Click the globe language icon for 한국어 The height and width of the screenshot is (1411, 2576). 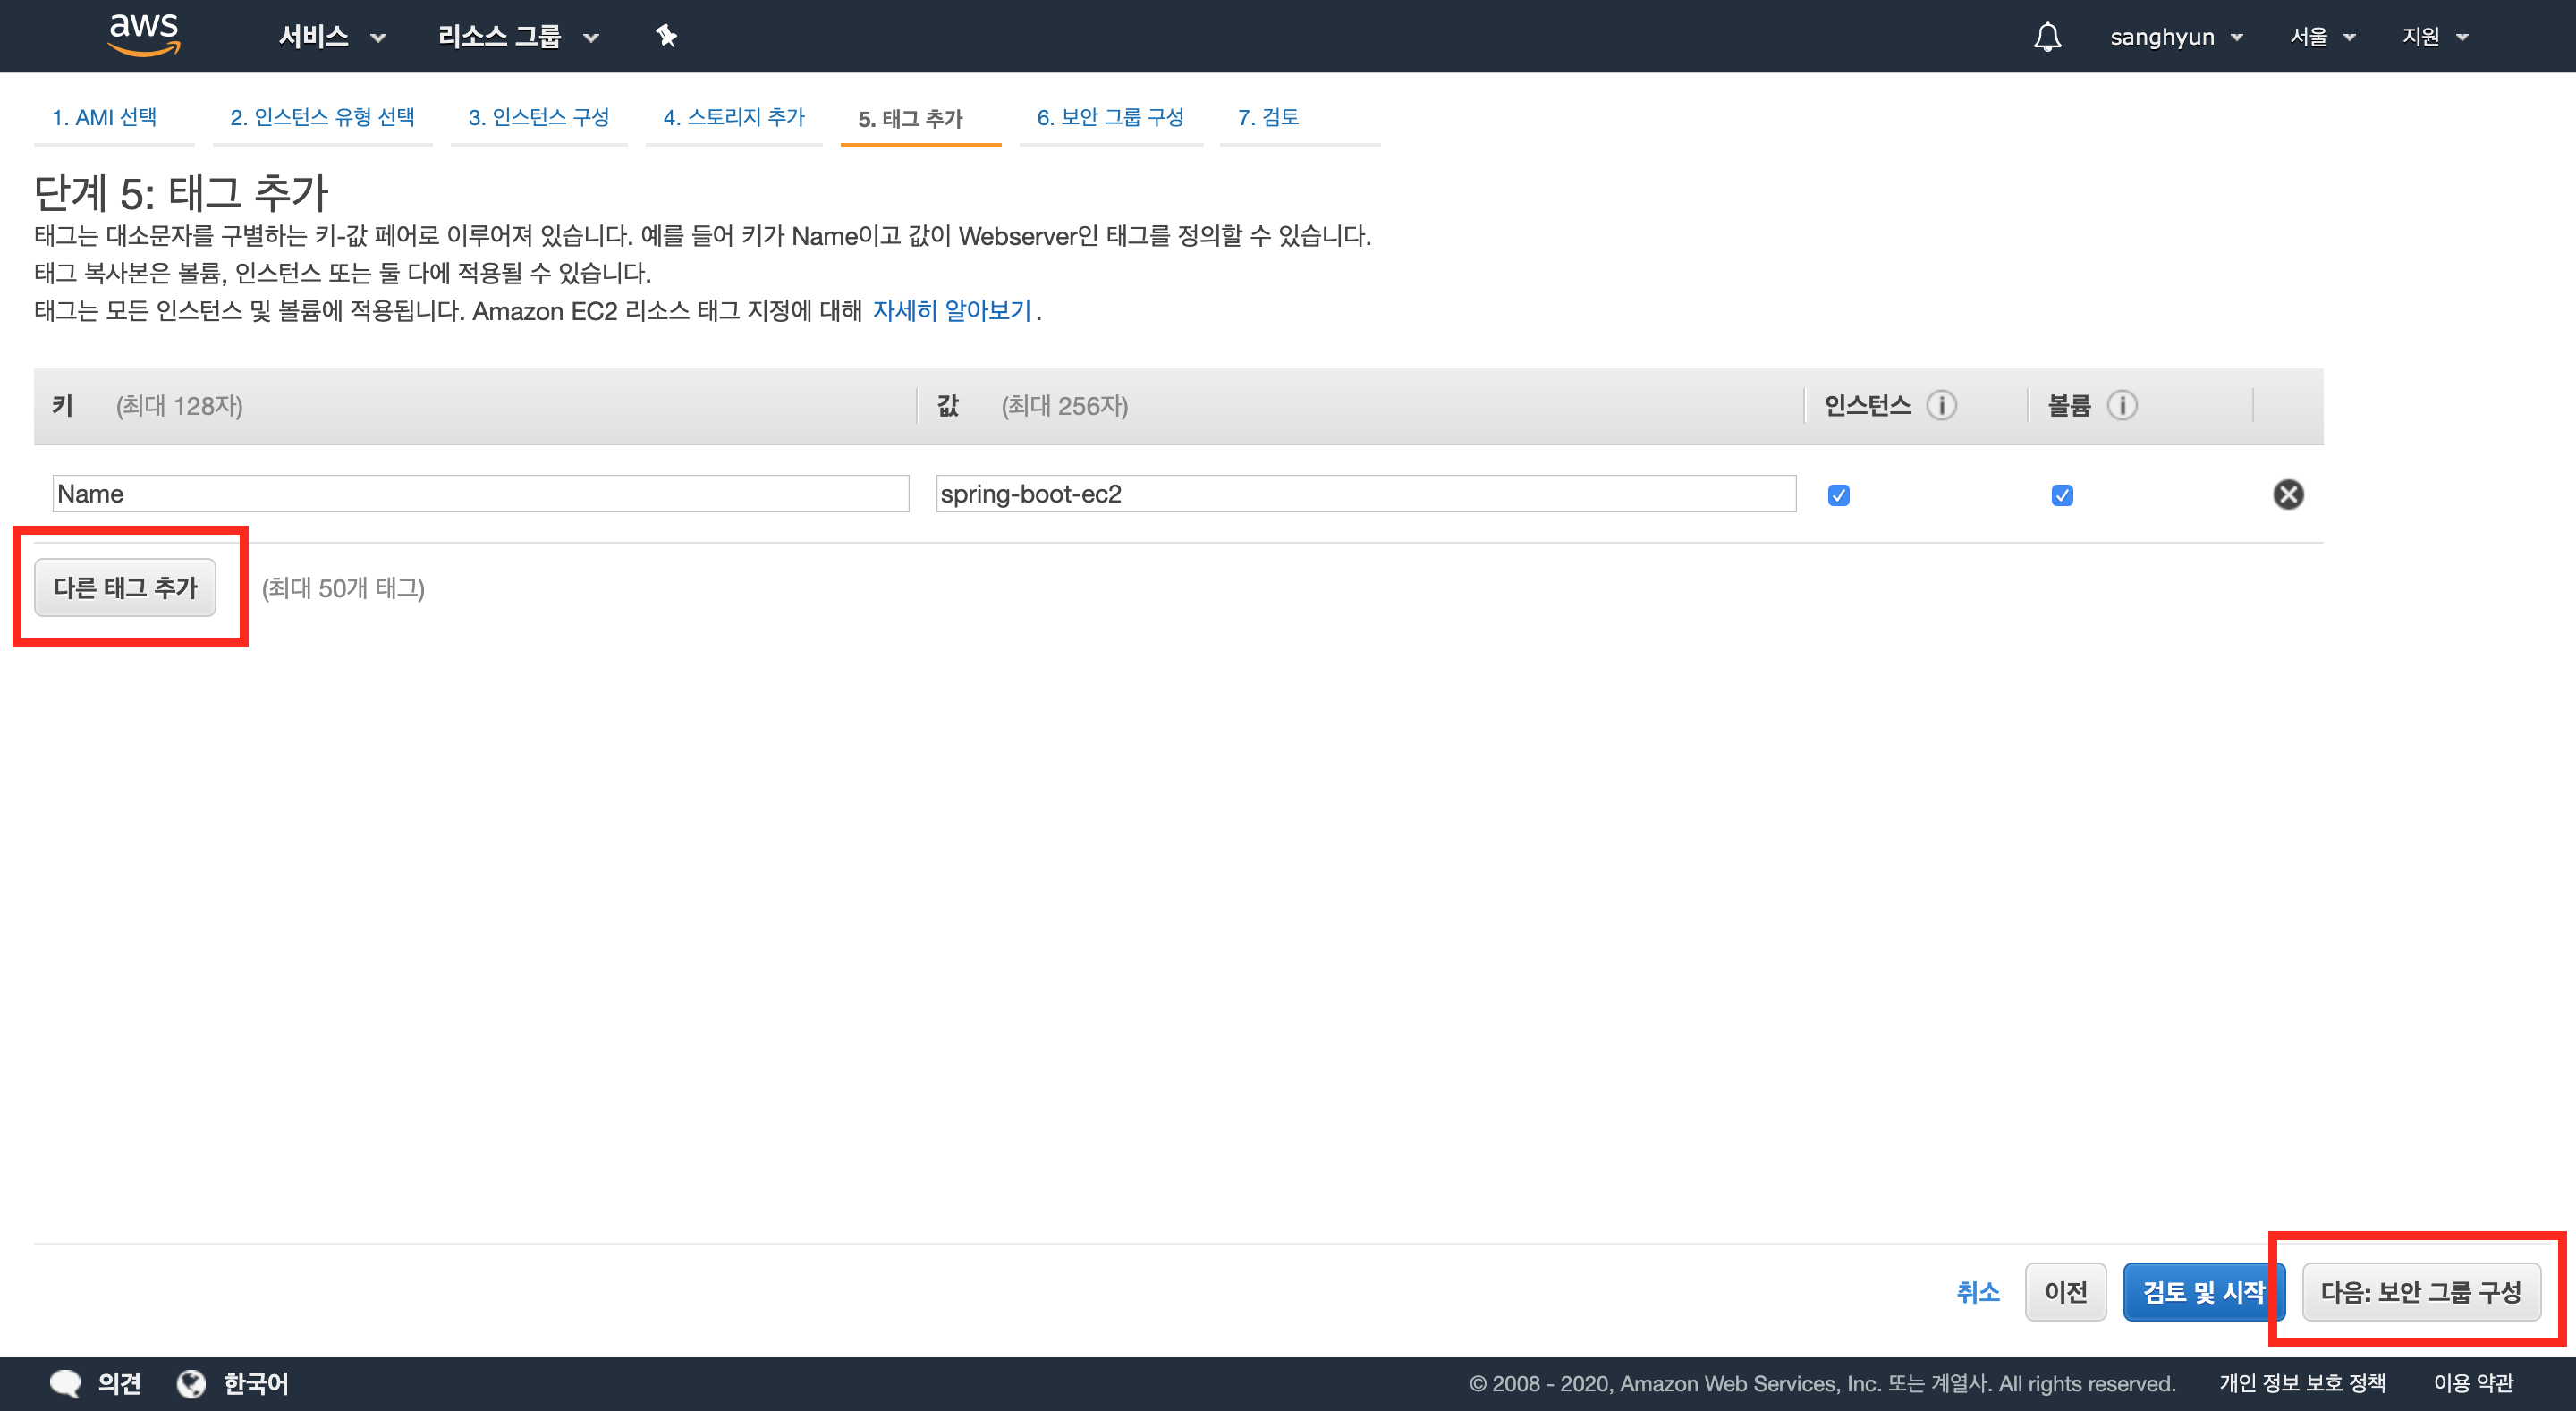coord(191,1383)
